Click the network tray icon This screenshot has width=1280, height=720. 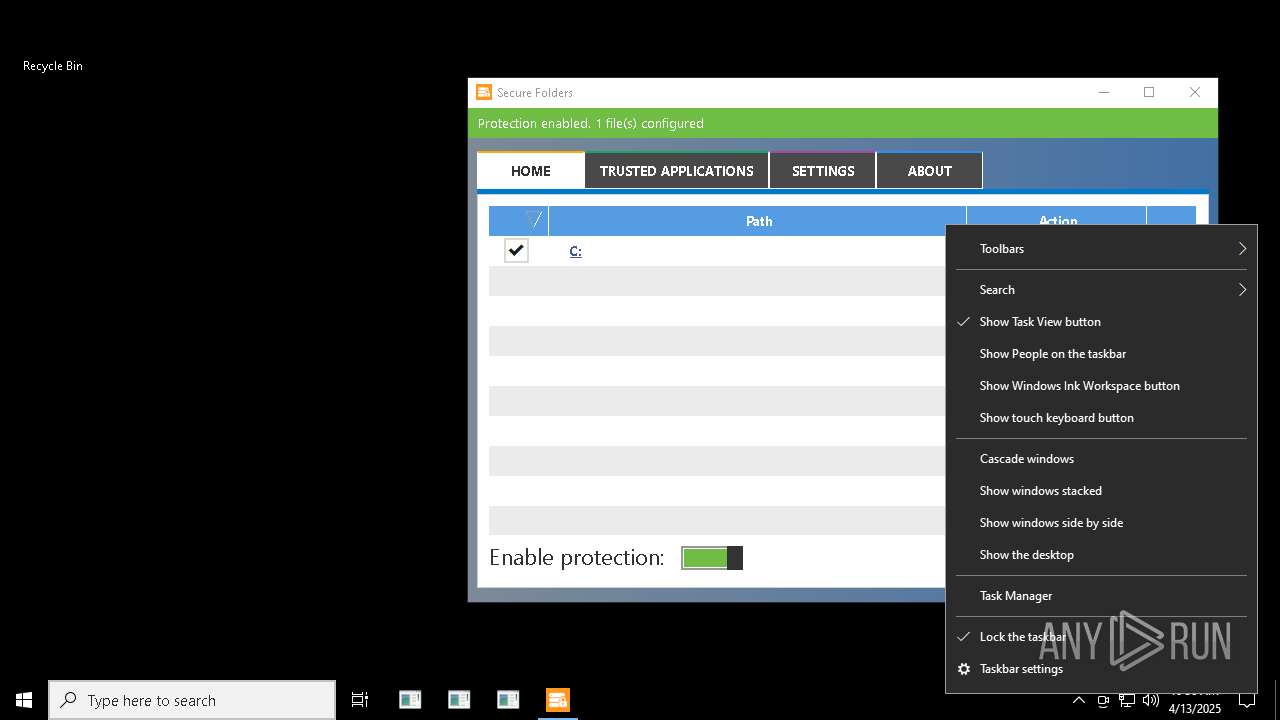point(1127,700)
